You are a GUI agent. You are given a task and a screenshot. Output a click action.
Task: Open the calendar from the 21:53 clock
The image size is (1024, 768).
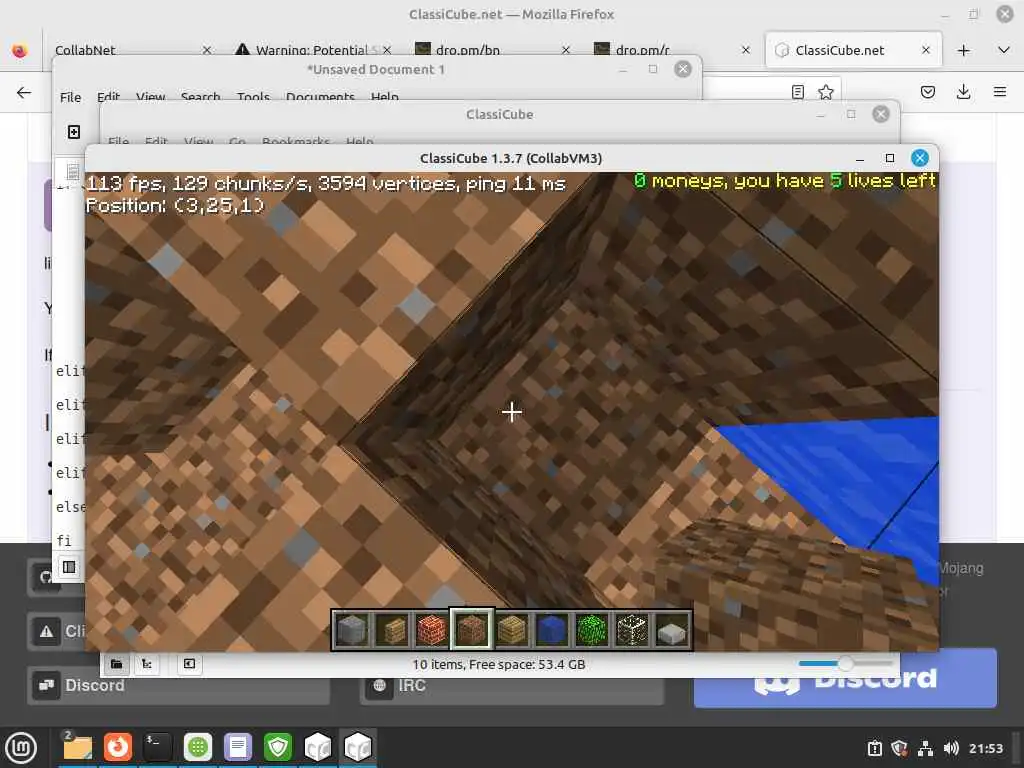coord(985,748)
